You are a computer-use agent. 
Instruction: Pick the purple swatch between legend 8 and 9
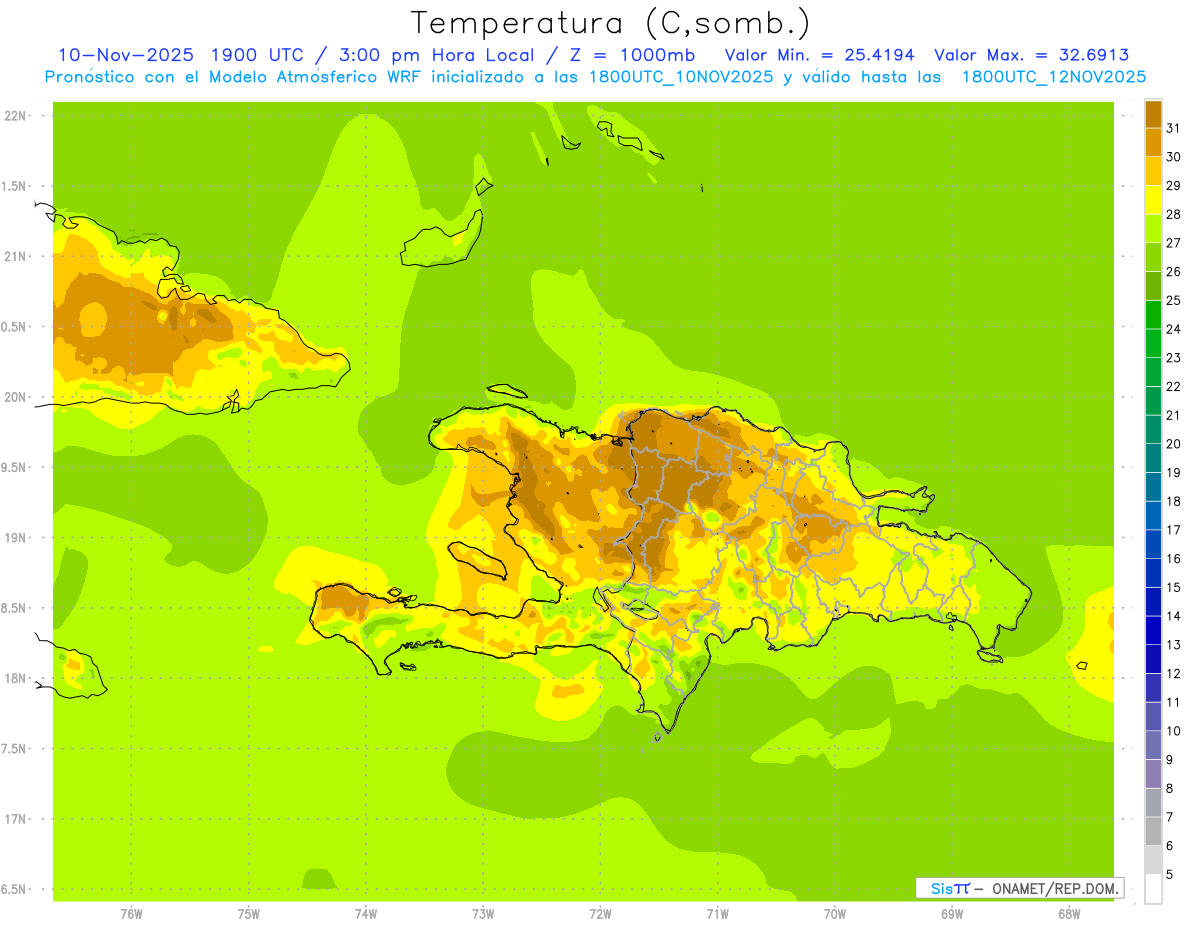click(1153, 773)
